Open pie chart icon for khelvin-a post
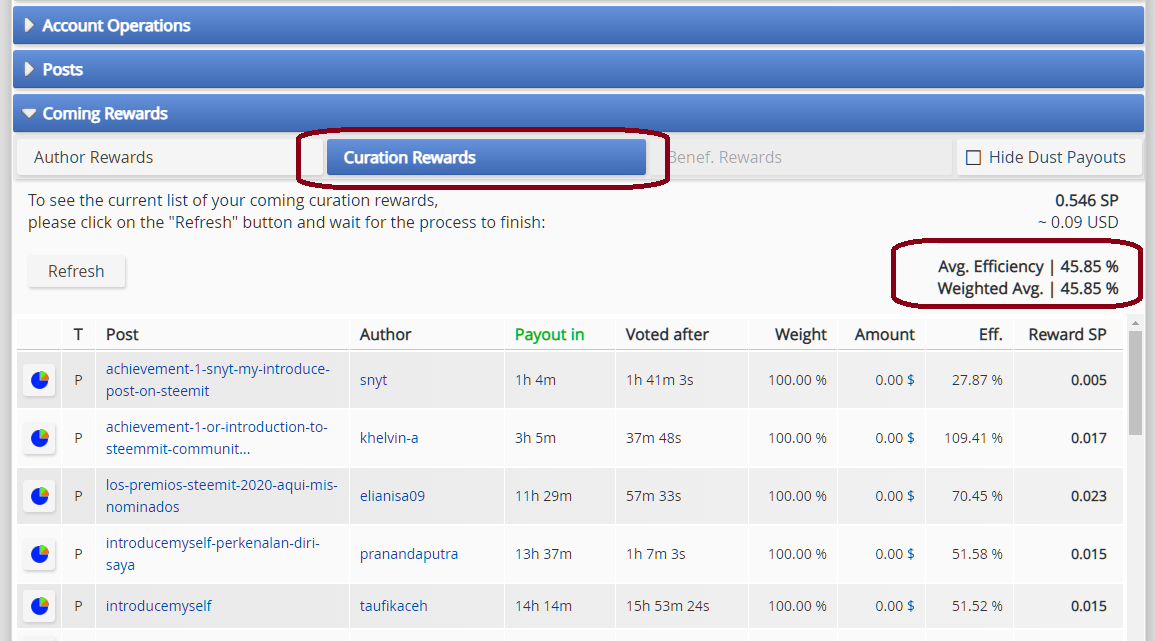This screenshot has width=1155, height=641. click(39, 438)
